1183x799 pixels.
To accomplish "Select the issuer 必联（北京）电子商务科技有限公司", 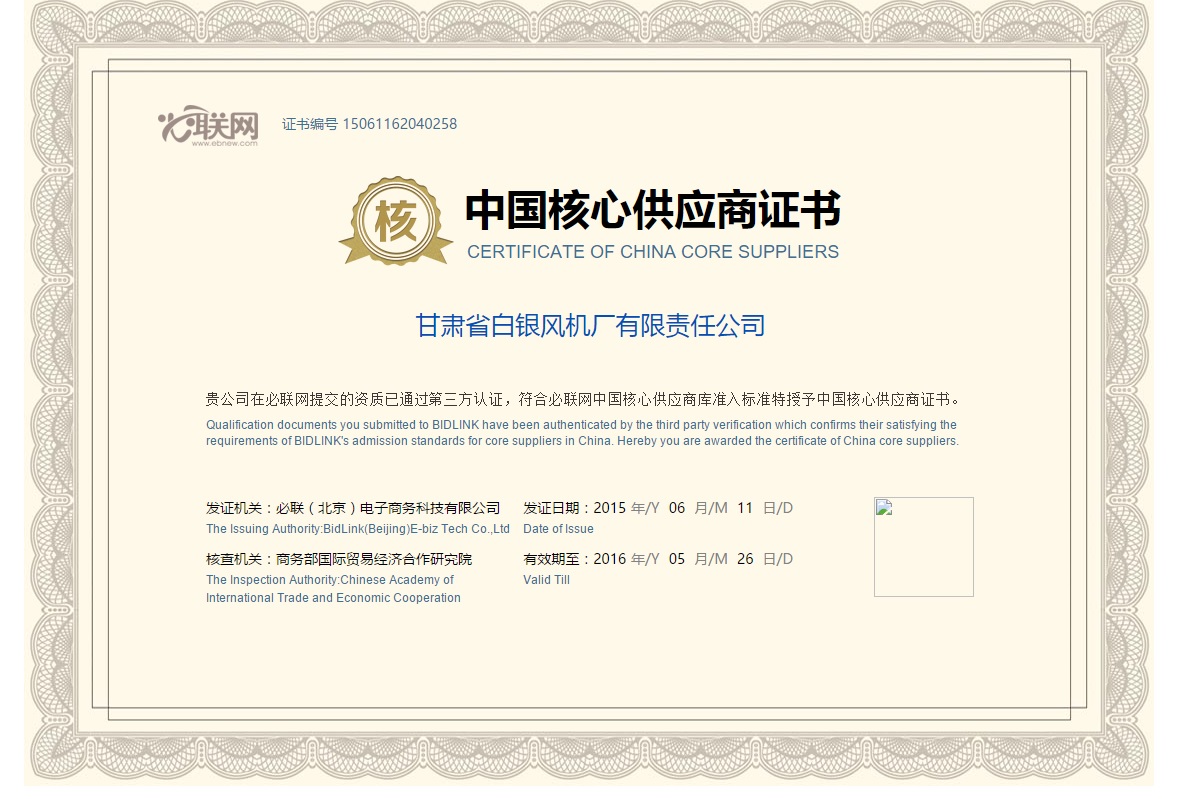I will pos(388,508).
